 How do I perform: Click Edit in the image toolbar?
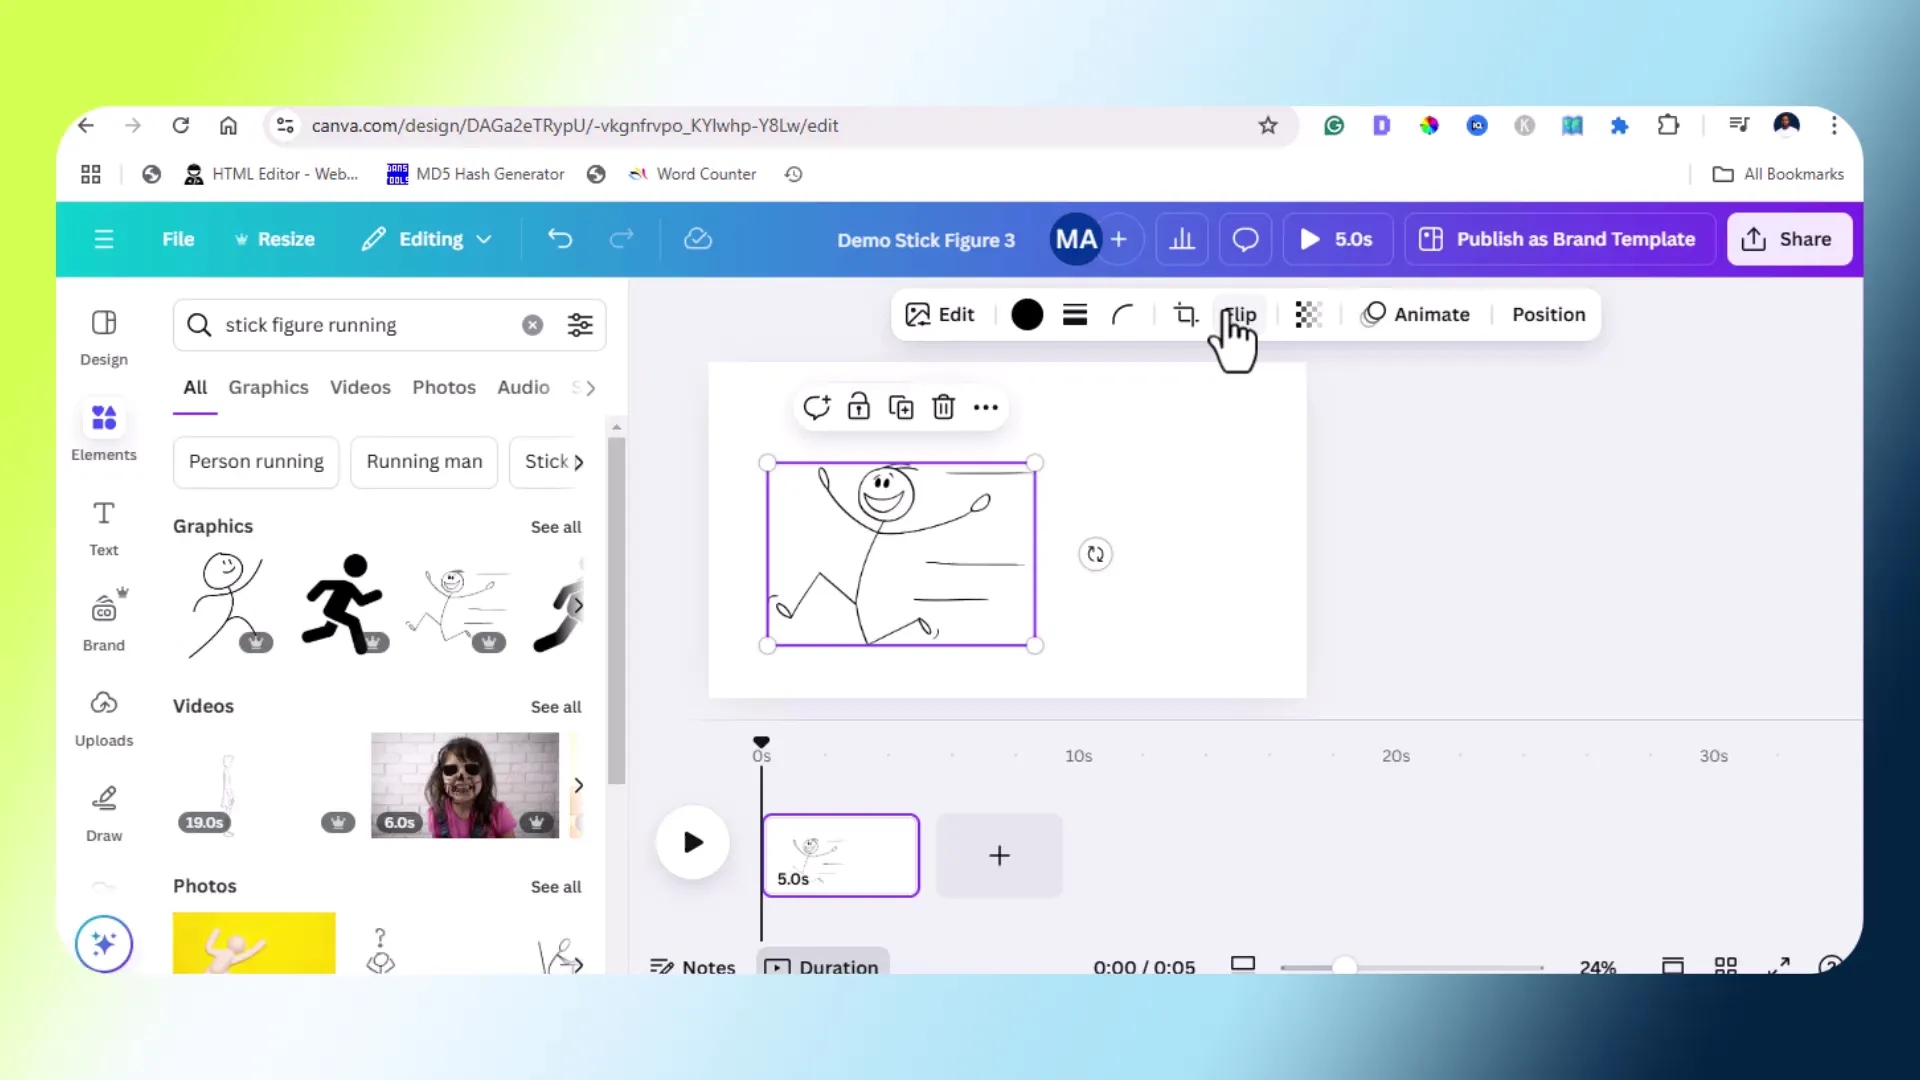(x=940, y=315)
